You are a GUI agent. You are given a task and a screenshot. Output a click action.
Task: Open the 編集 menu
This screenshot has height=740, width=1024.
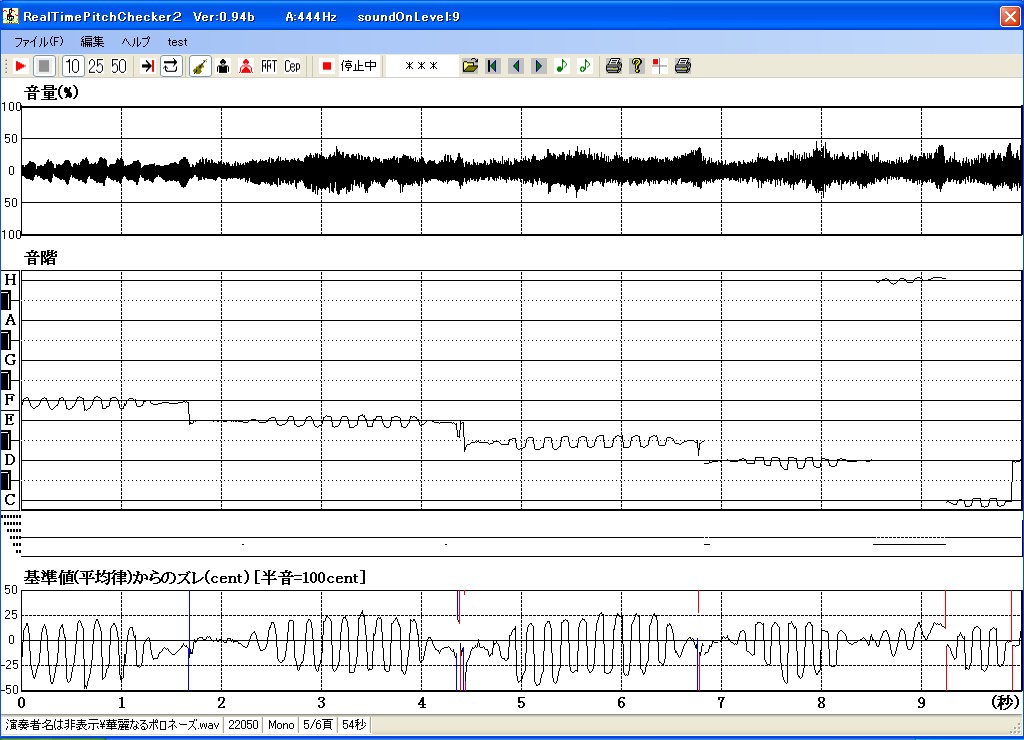pos(92,42)
